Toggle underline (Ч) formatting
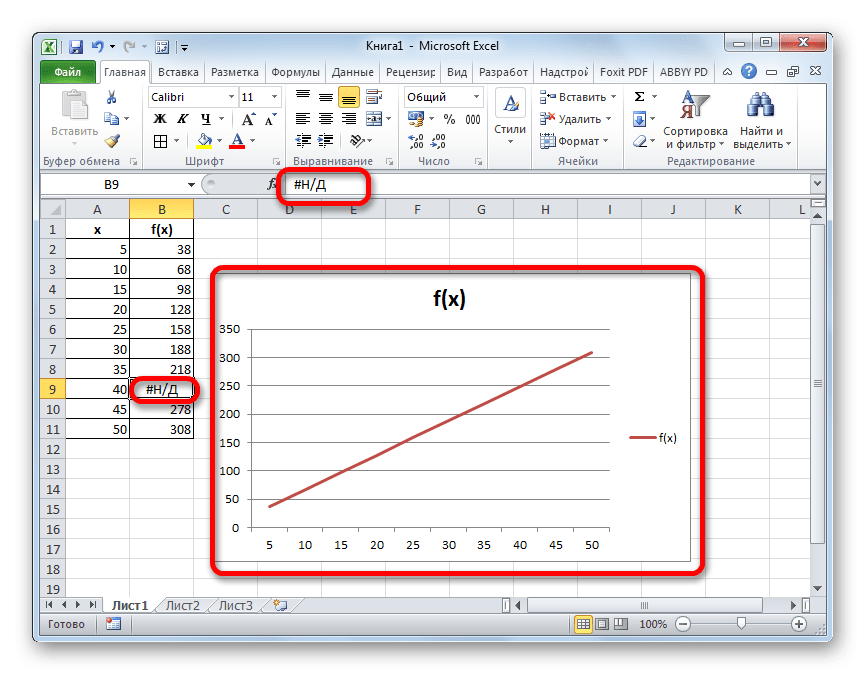This screenshot has width=866, height=675. tap(205, 119)
